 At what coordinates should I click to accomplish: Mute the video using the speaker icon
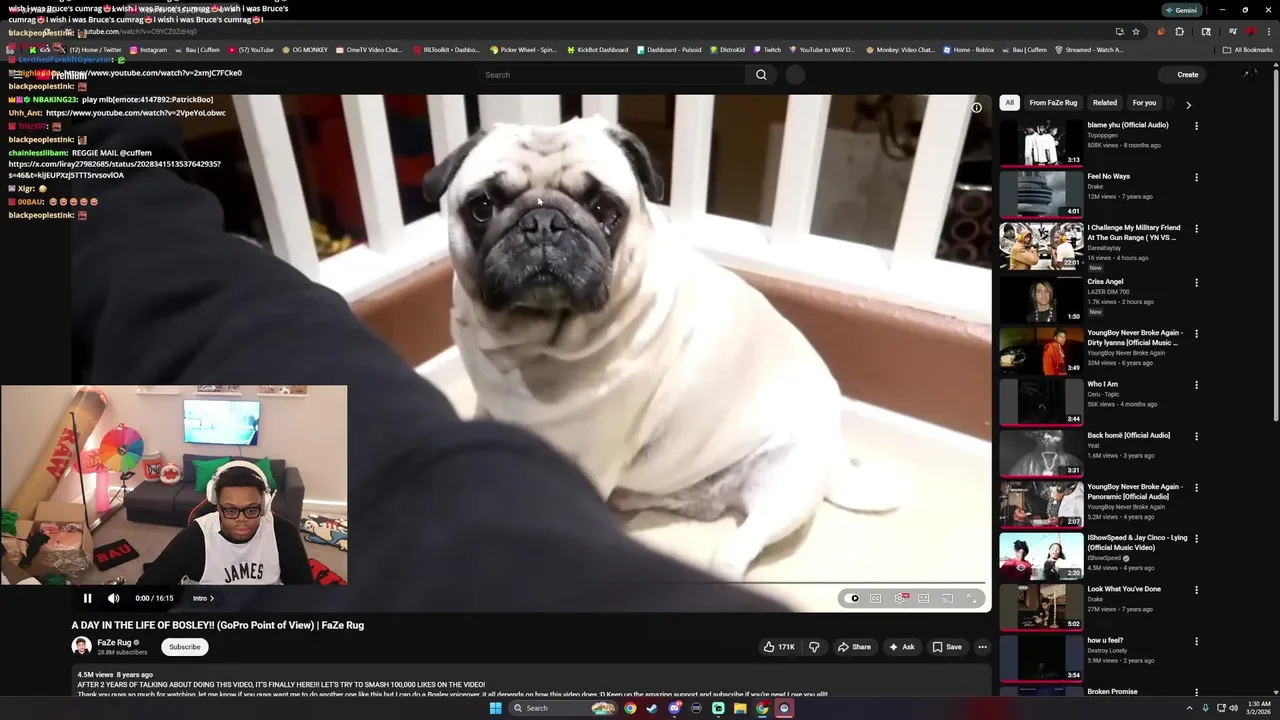coord(114,598)
